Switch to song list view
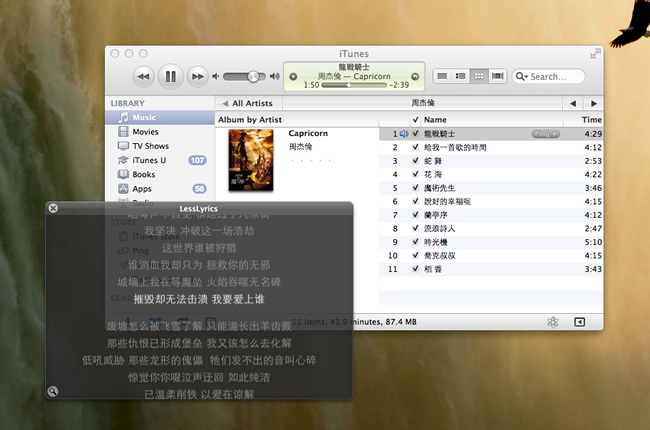 [x=442, y=76]
